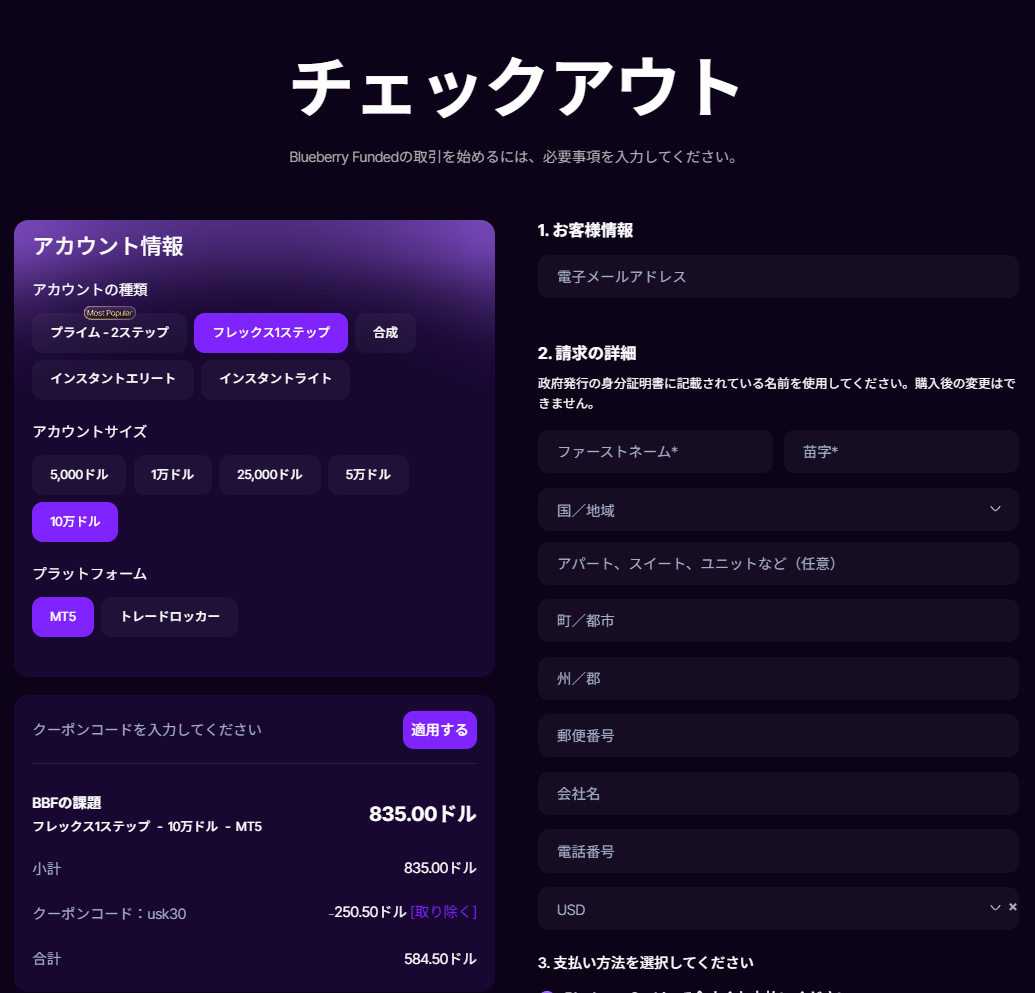This screenshot has height=993, width=1035.
Task: Click the 小計 label
Action: (x=47, y=869)
